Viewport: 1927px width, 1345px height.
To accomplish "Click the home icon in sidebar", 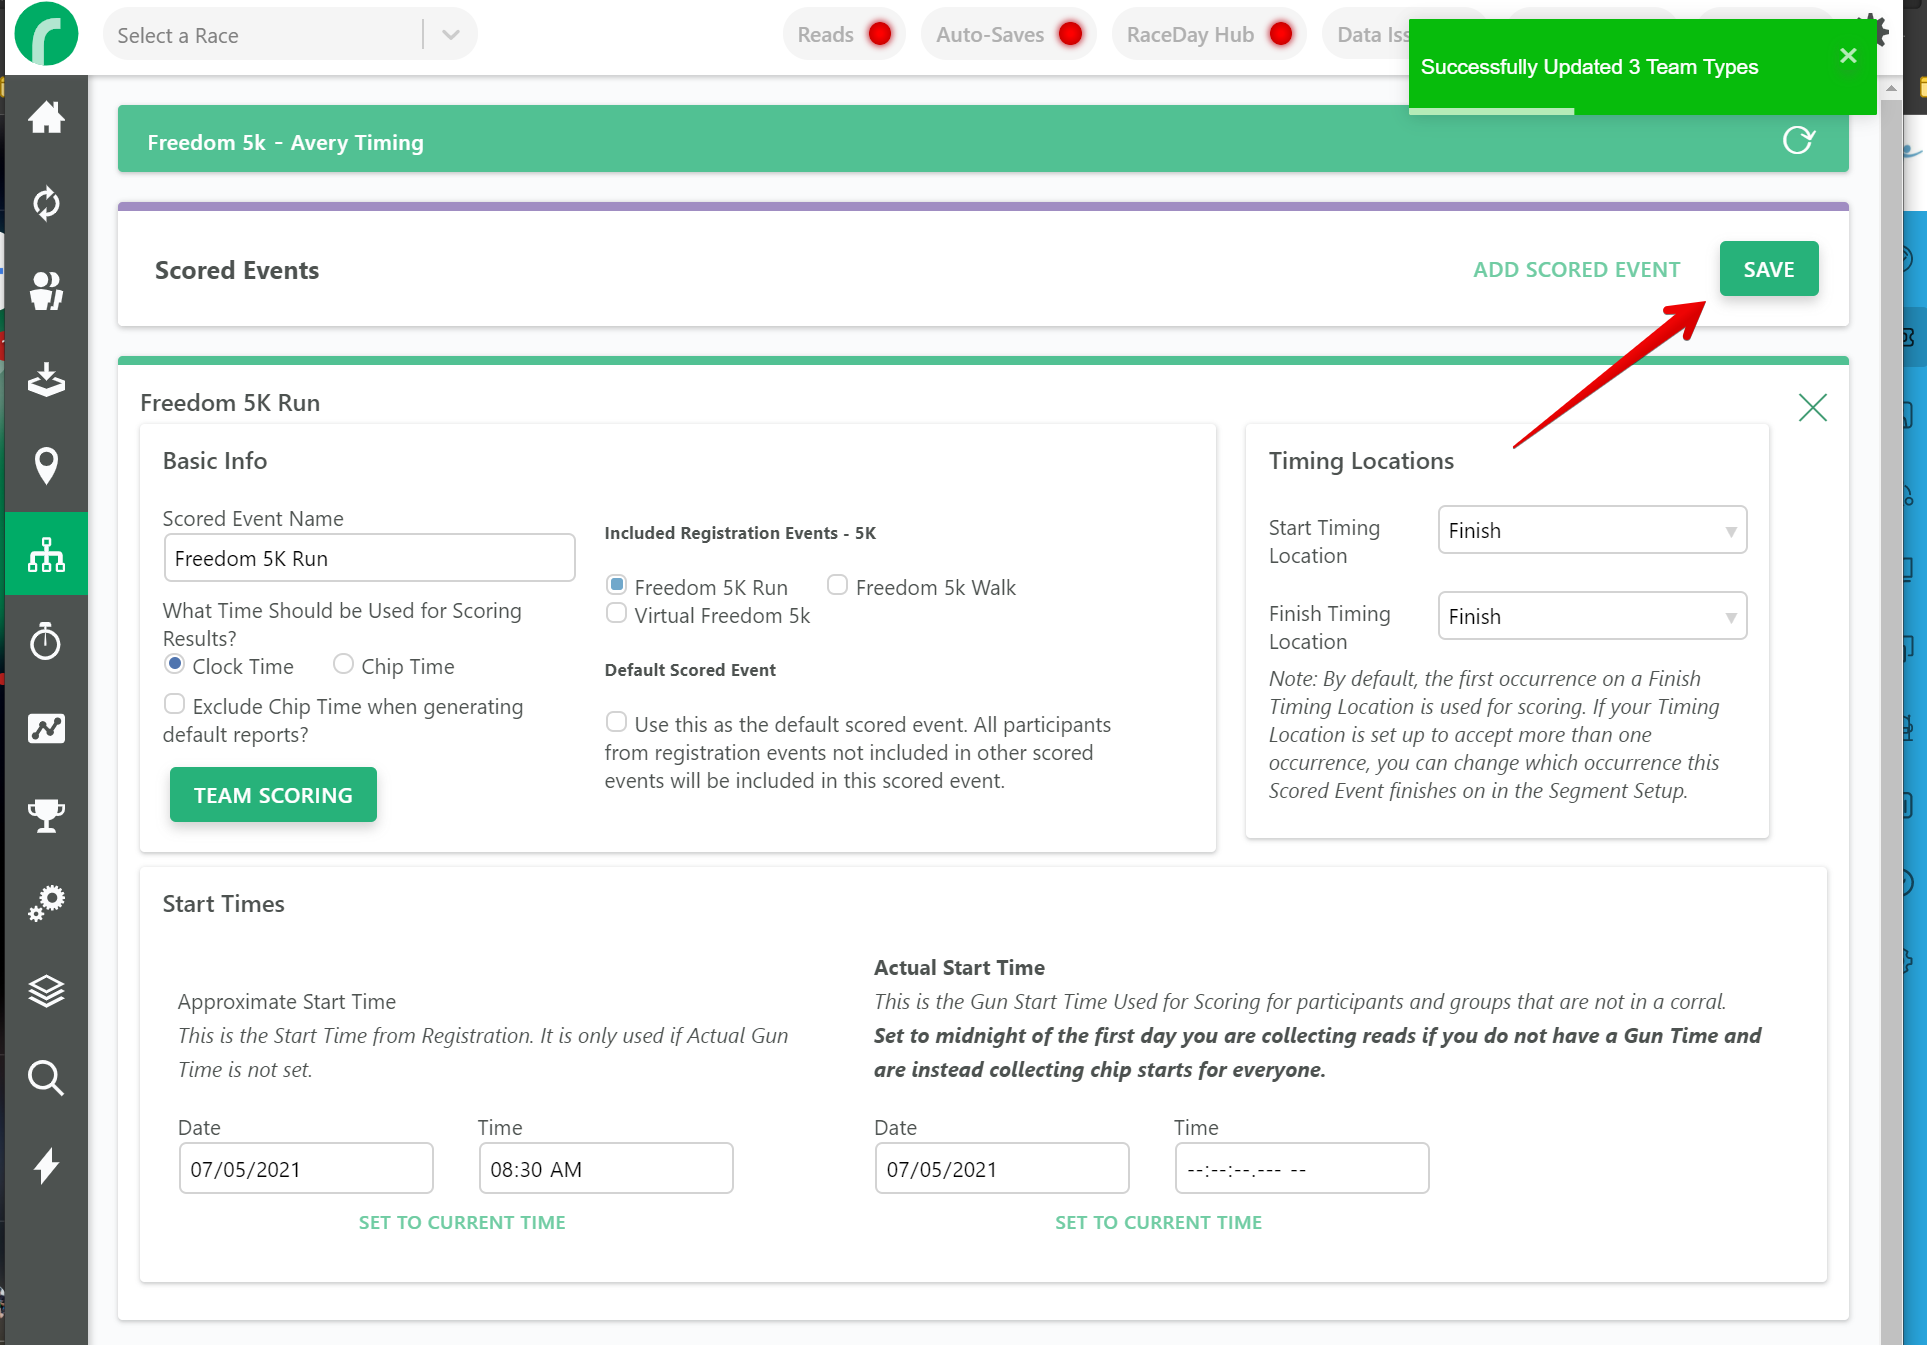I will [x=46, y=118].
